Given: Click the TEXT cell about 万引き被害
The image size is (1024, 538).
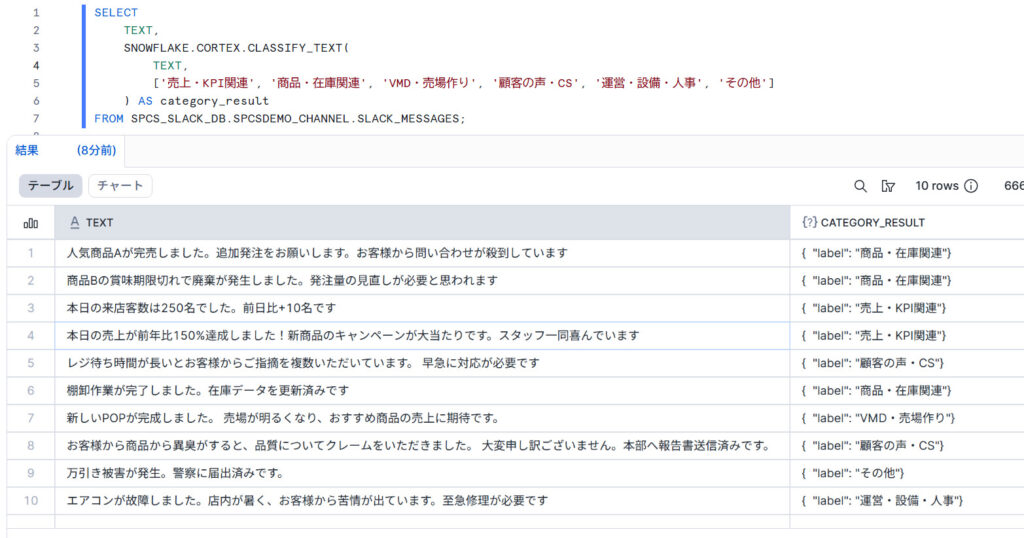Looking at the screenshot, I should [x=175, y=473].
